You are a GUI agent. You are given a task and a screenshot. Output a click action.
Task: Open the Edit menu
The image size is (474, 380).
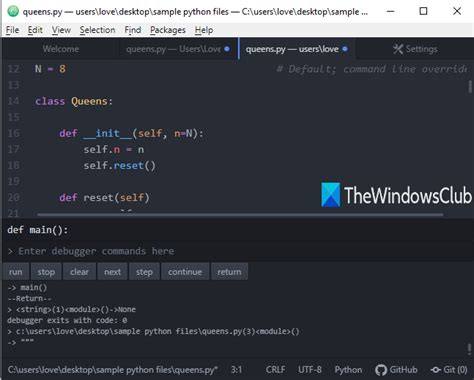pyautogui.click(x=35, y=30)
